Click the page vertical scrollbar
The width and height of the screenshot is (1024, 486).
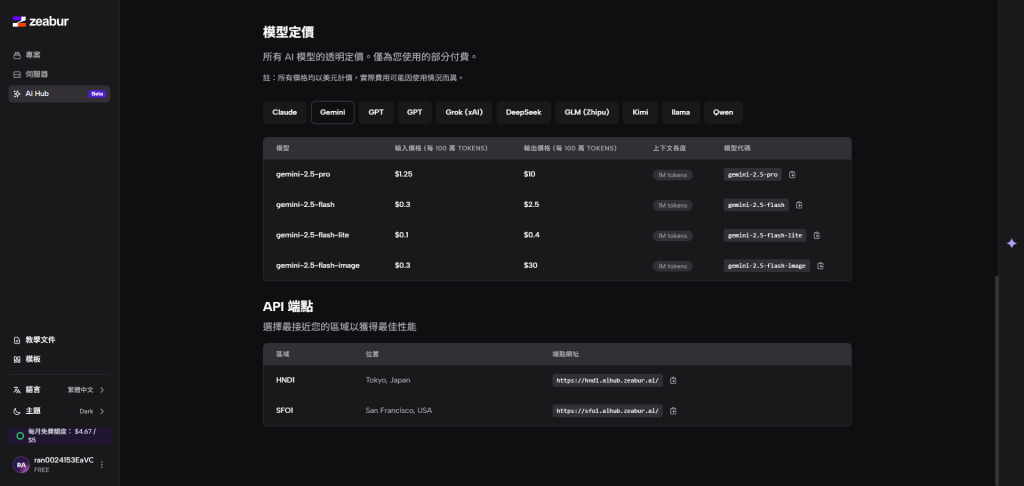point(997,378)
